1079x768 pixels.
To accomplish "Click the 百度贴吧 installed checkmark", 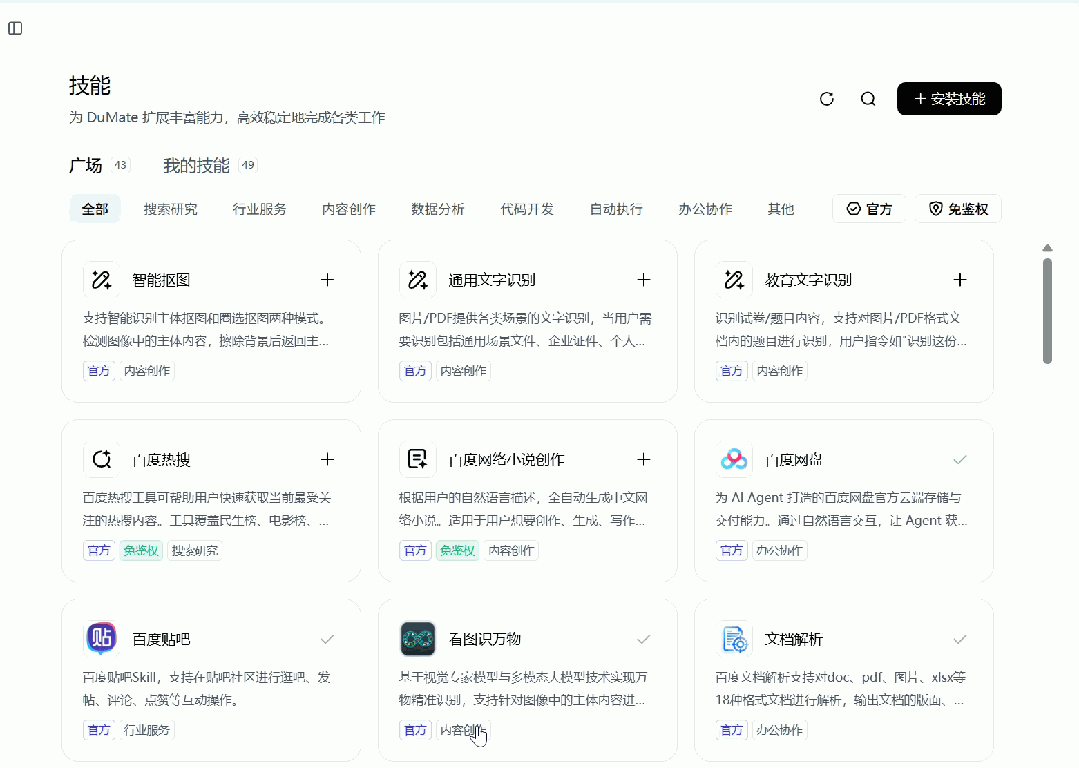I will click(x=328, y=639).
